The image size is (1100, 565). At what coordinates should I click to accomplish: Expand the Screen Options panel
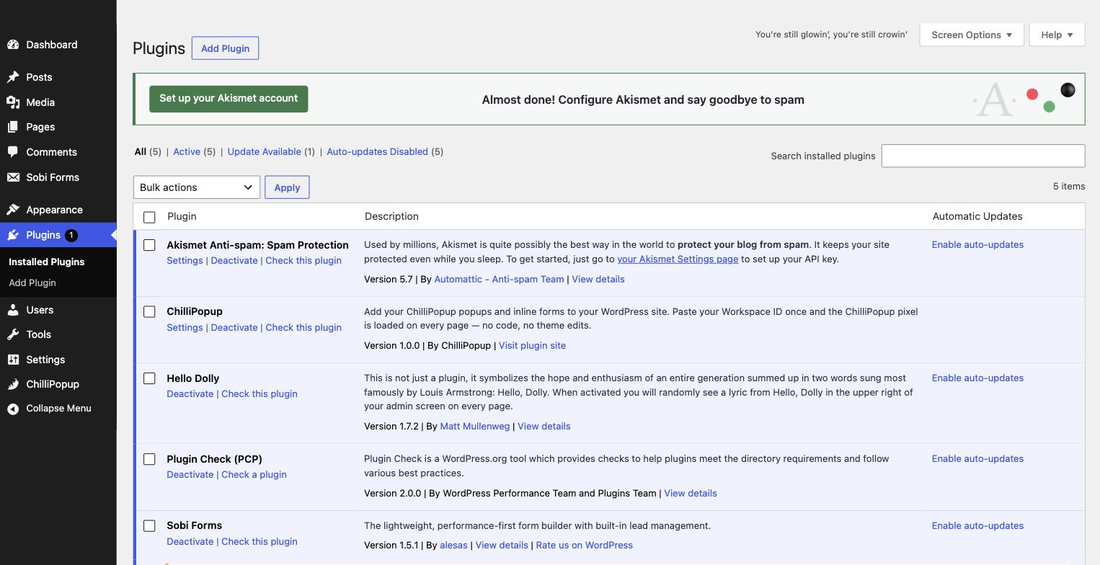point(972,35)
